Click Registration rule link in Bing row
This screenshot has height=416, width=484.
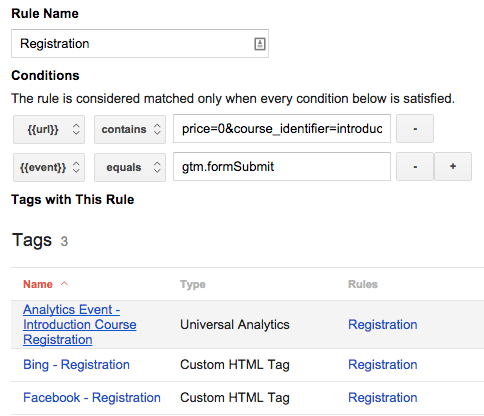pyautogui.click(x=383, y=365)
